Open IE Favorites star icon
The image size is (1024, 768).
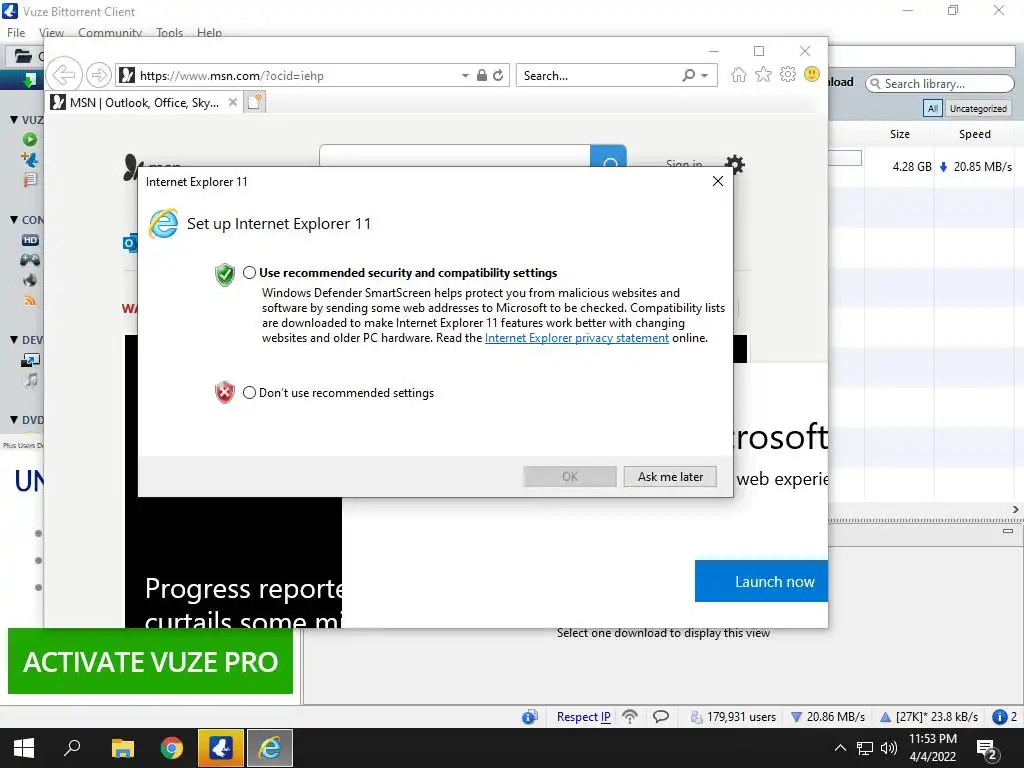coord(763,74)
